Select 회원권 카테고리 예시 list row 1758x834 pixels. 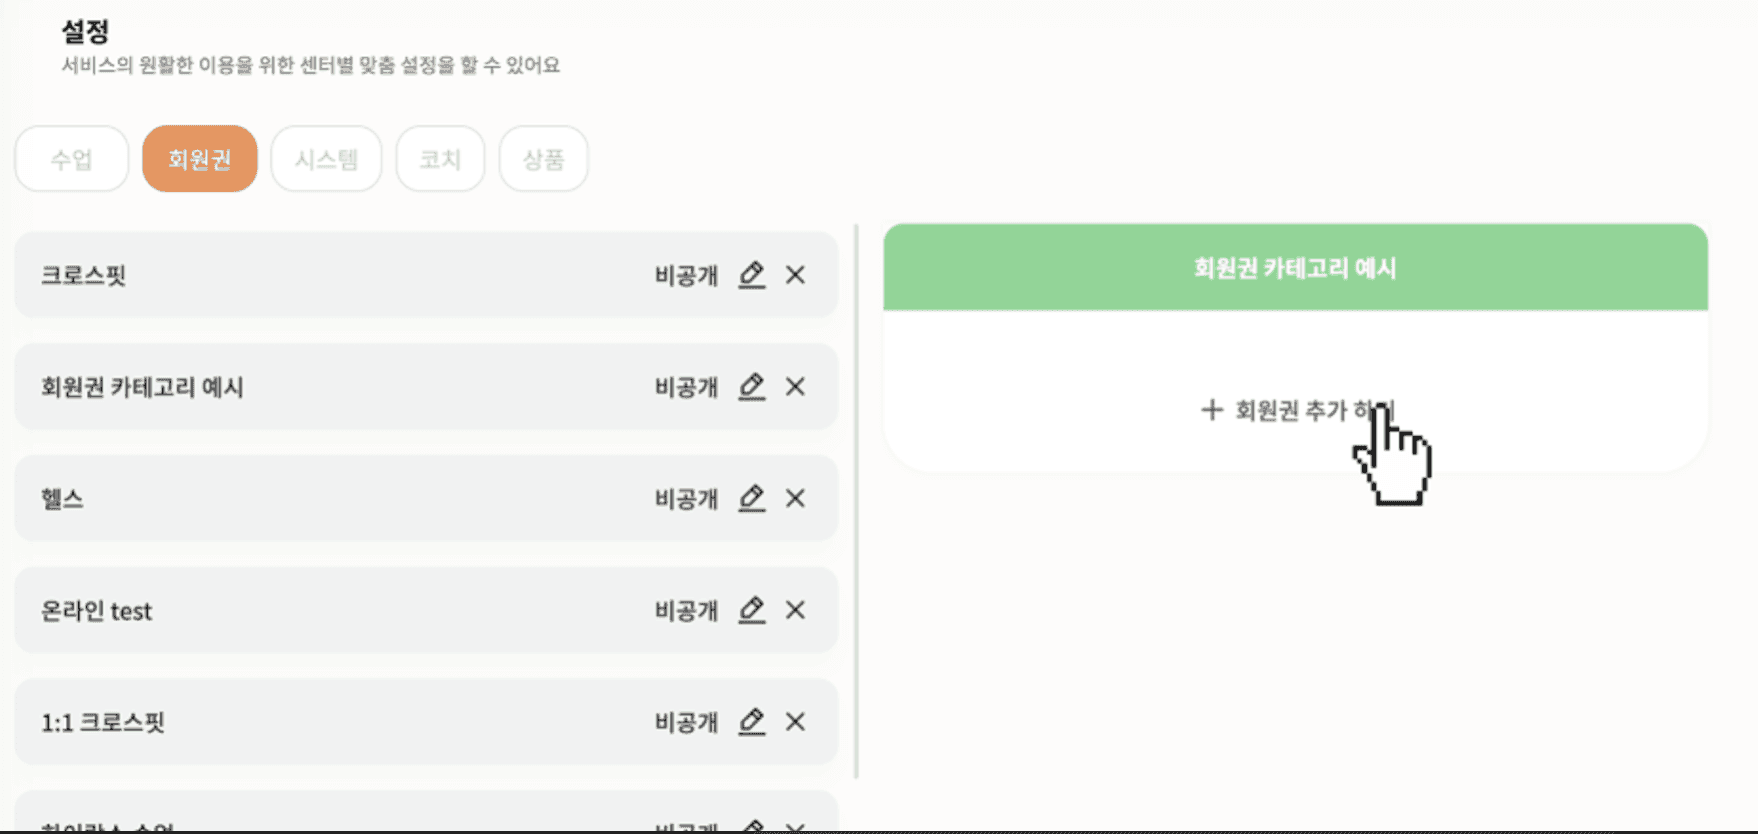426,387
